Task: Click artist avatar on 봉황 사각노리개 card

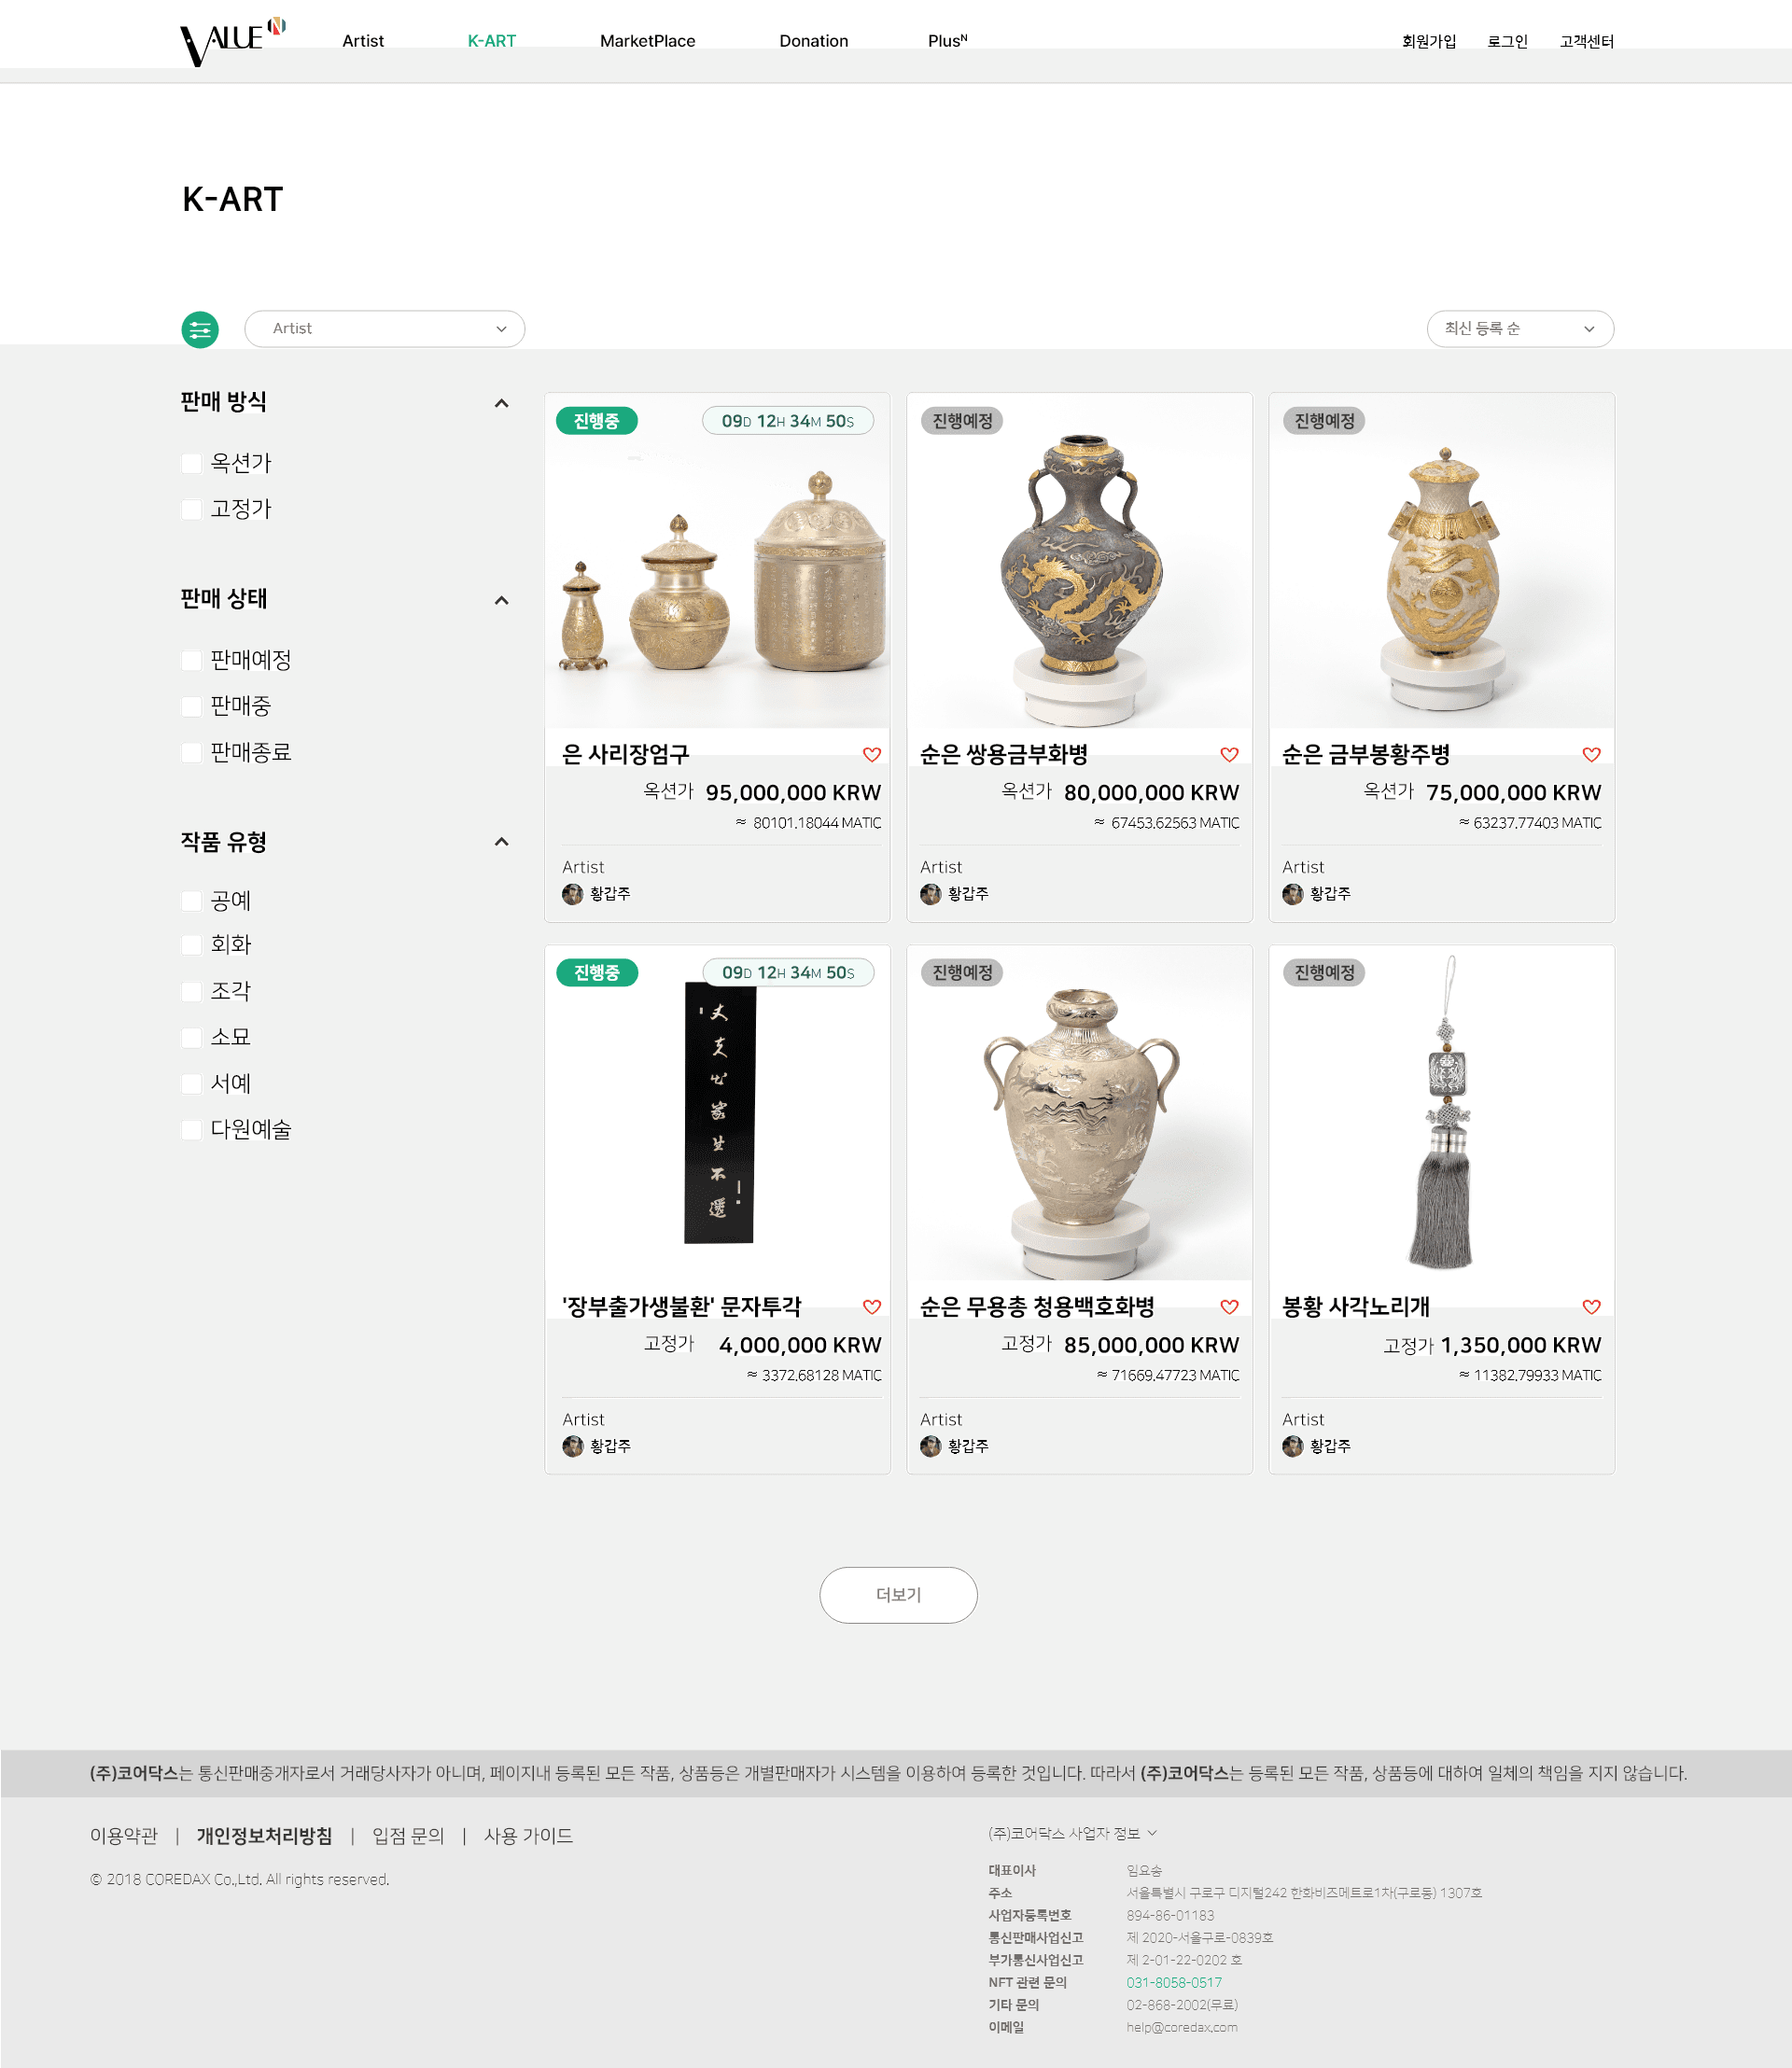Action: [1293, 1446]
